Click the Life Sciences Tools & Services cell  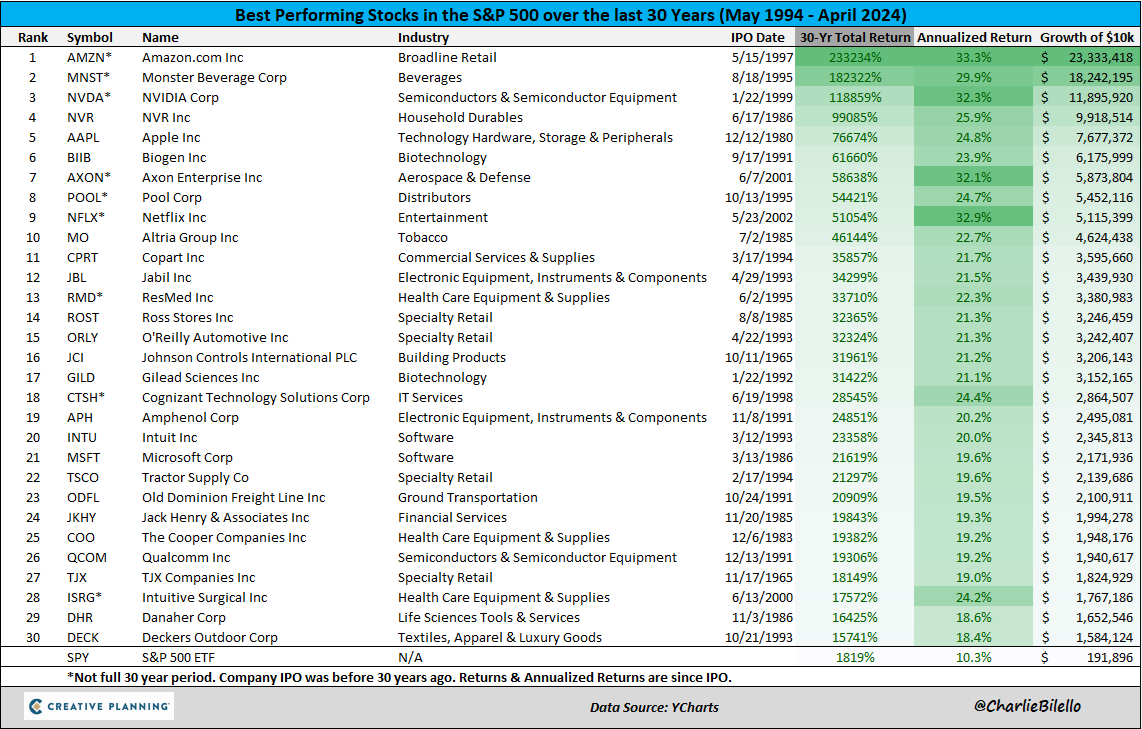489,618
